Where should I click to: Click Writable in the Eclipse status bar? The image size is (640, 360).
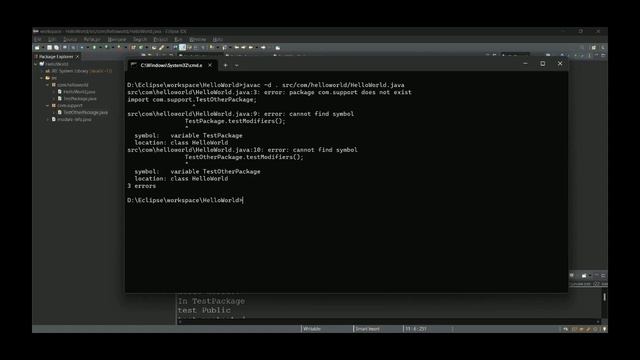[312, 329]
